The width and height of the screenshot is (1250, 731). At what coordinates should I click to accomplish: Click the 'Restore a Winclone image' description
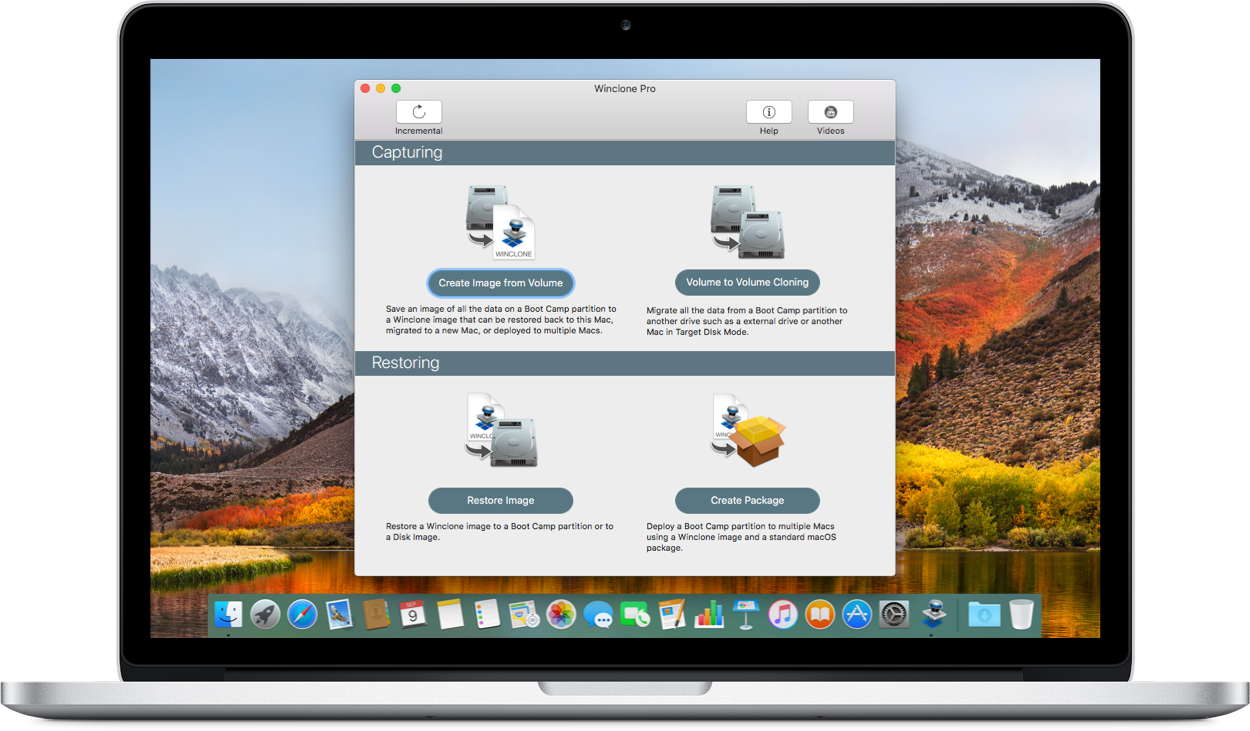pyautogui.click(x=500, y=531)
